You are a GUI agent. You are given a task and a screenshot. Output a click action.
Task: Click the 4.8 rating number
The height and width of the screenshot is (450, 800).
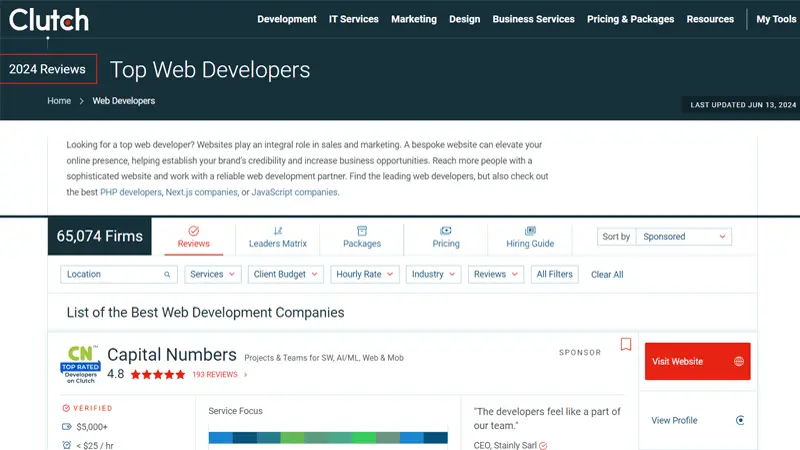coord(115,374)
